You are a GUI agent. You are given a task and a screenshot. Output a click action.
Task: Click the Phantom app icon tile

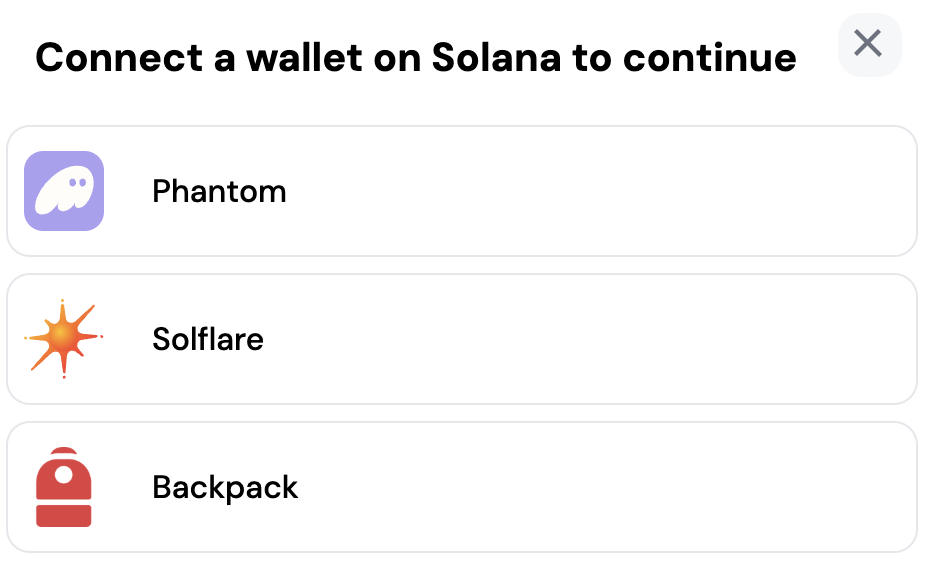[x=64, y=191]
